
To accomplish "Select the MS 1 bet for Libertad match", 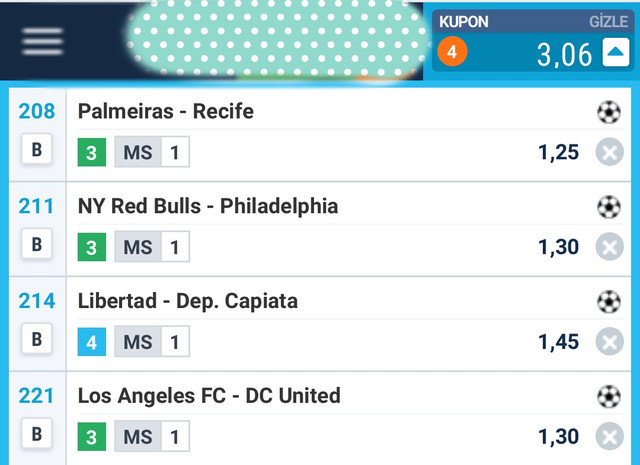I will coord(152,341).
